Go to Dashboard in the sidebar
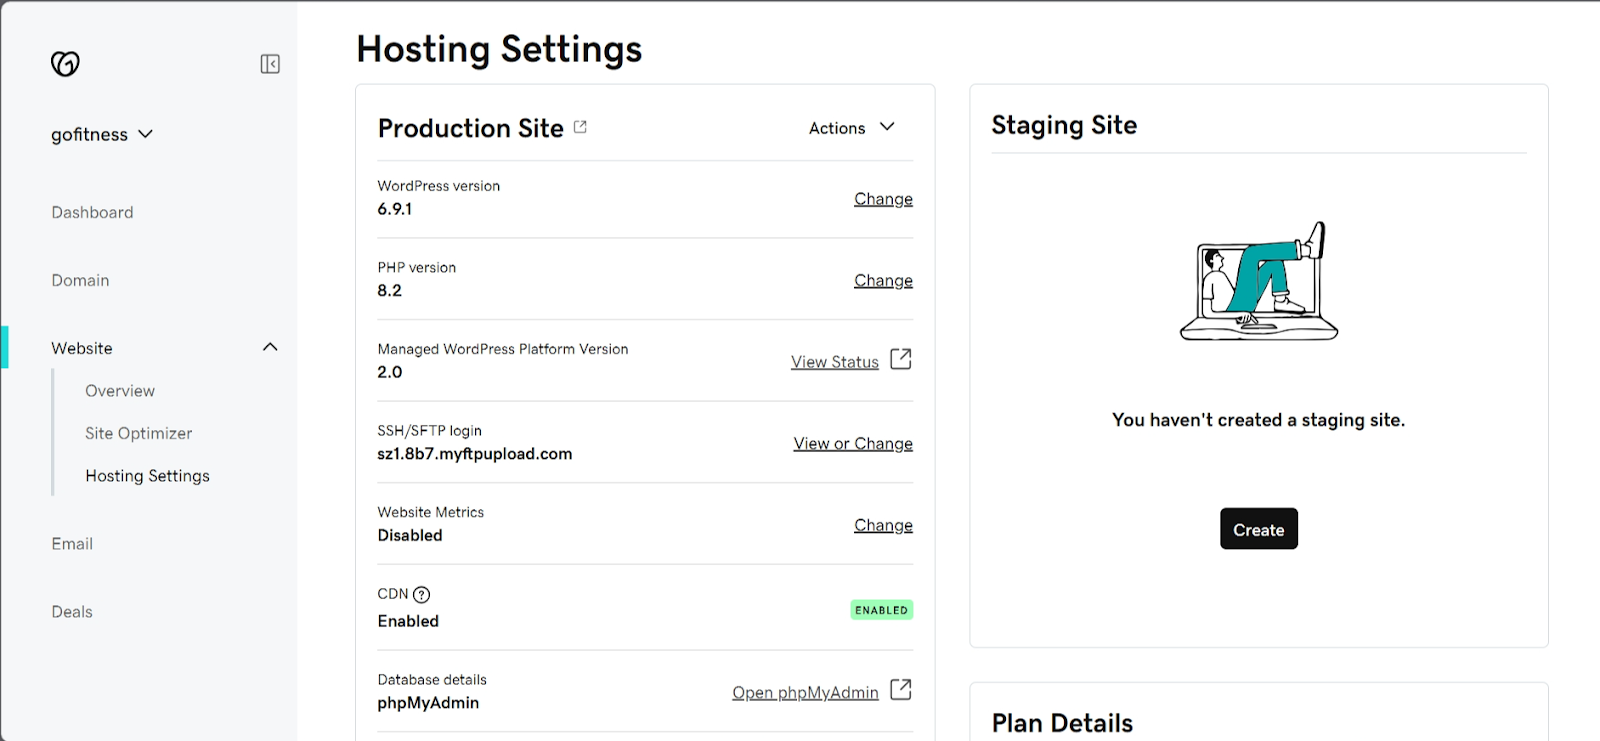The image size is (1600, 741). [x=92, y=212]
